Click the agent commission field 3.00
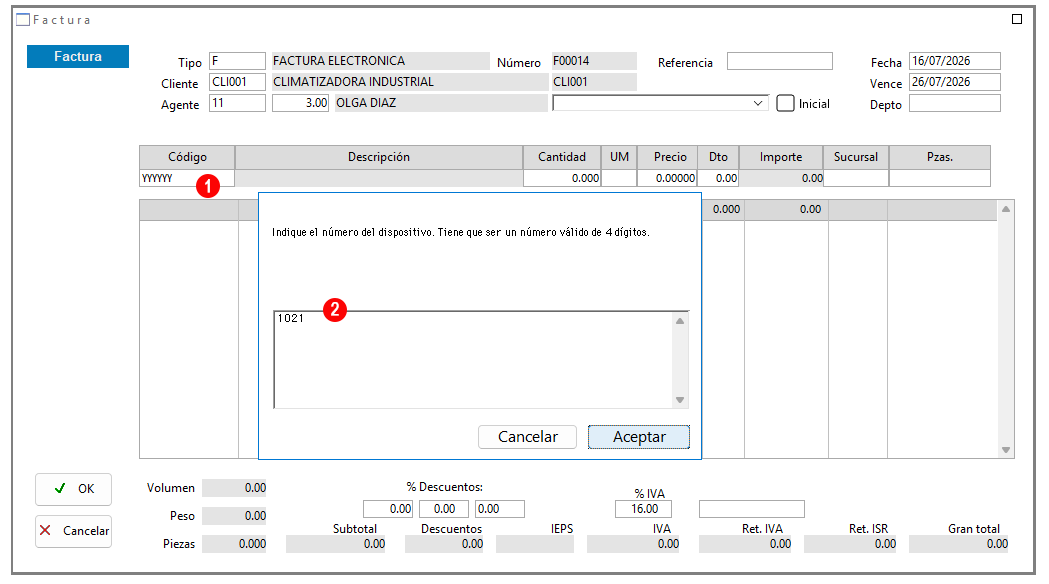Image resolution: width=1049 pixels, height=584 pixels. tap(300, 103)
